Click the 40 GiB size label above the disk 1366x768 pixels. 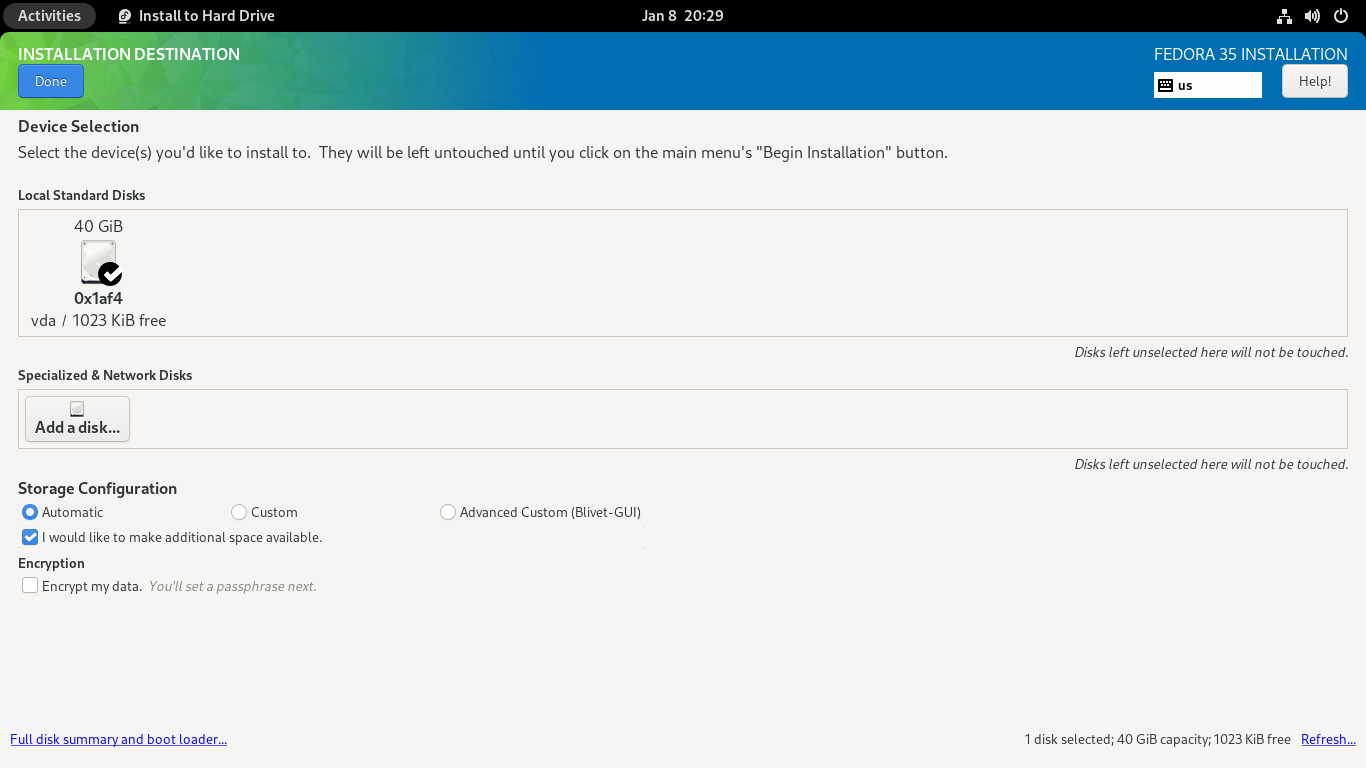98,226
